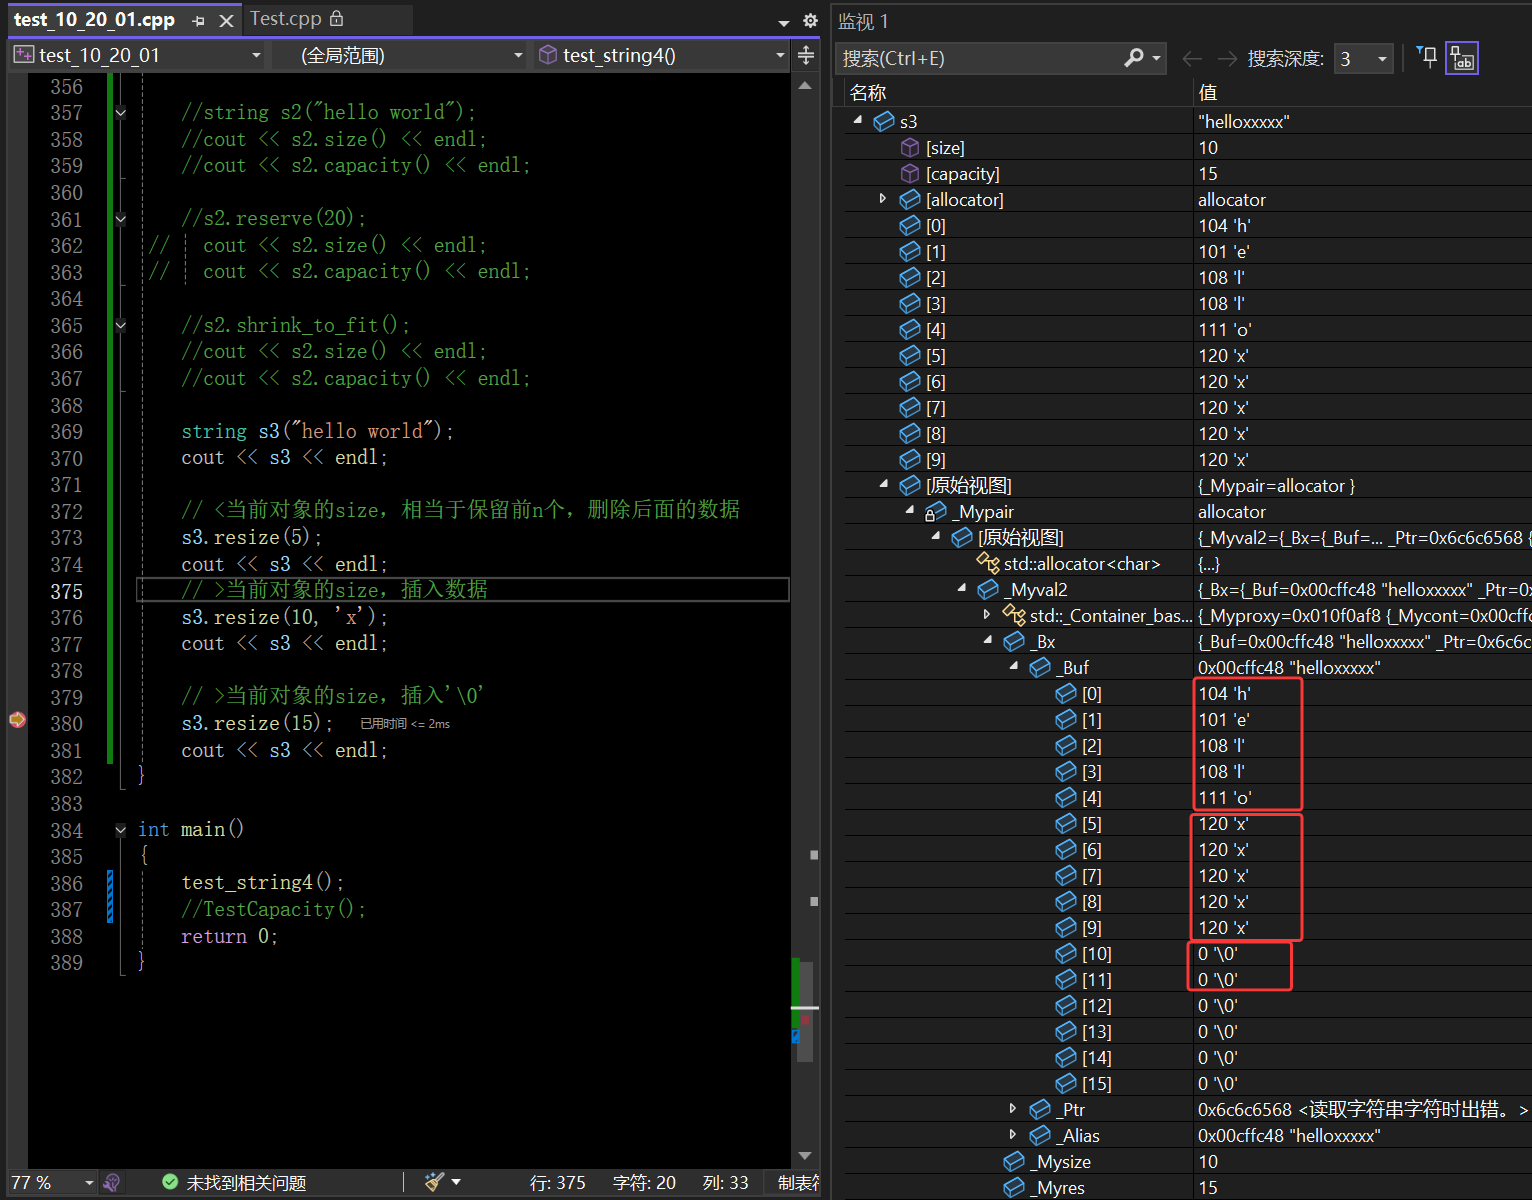Toggle fold at line 357 comment block
The width and height of the screenshot is (1532, 1200).
[121, 112]
